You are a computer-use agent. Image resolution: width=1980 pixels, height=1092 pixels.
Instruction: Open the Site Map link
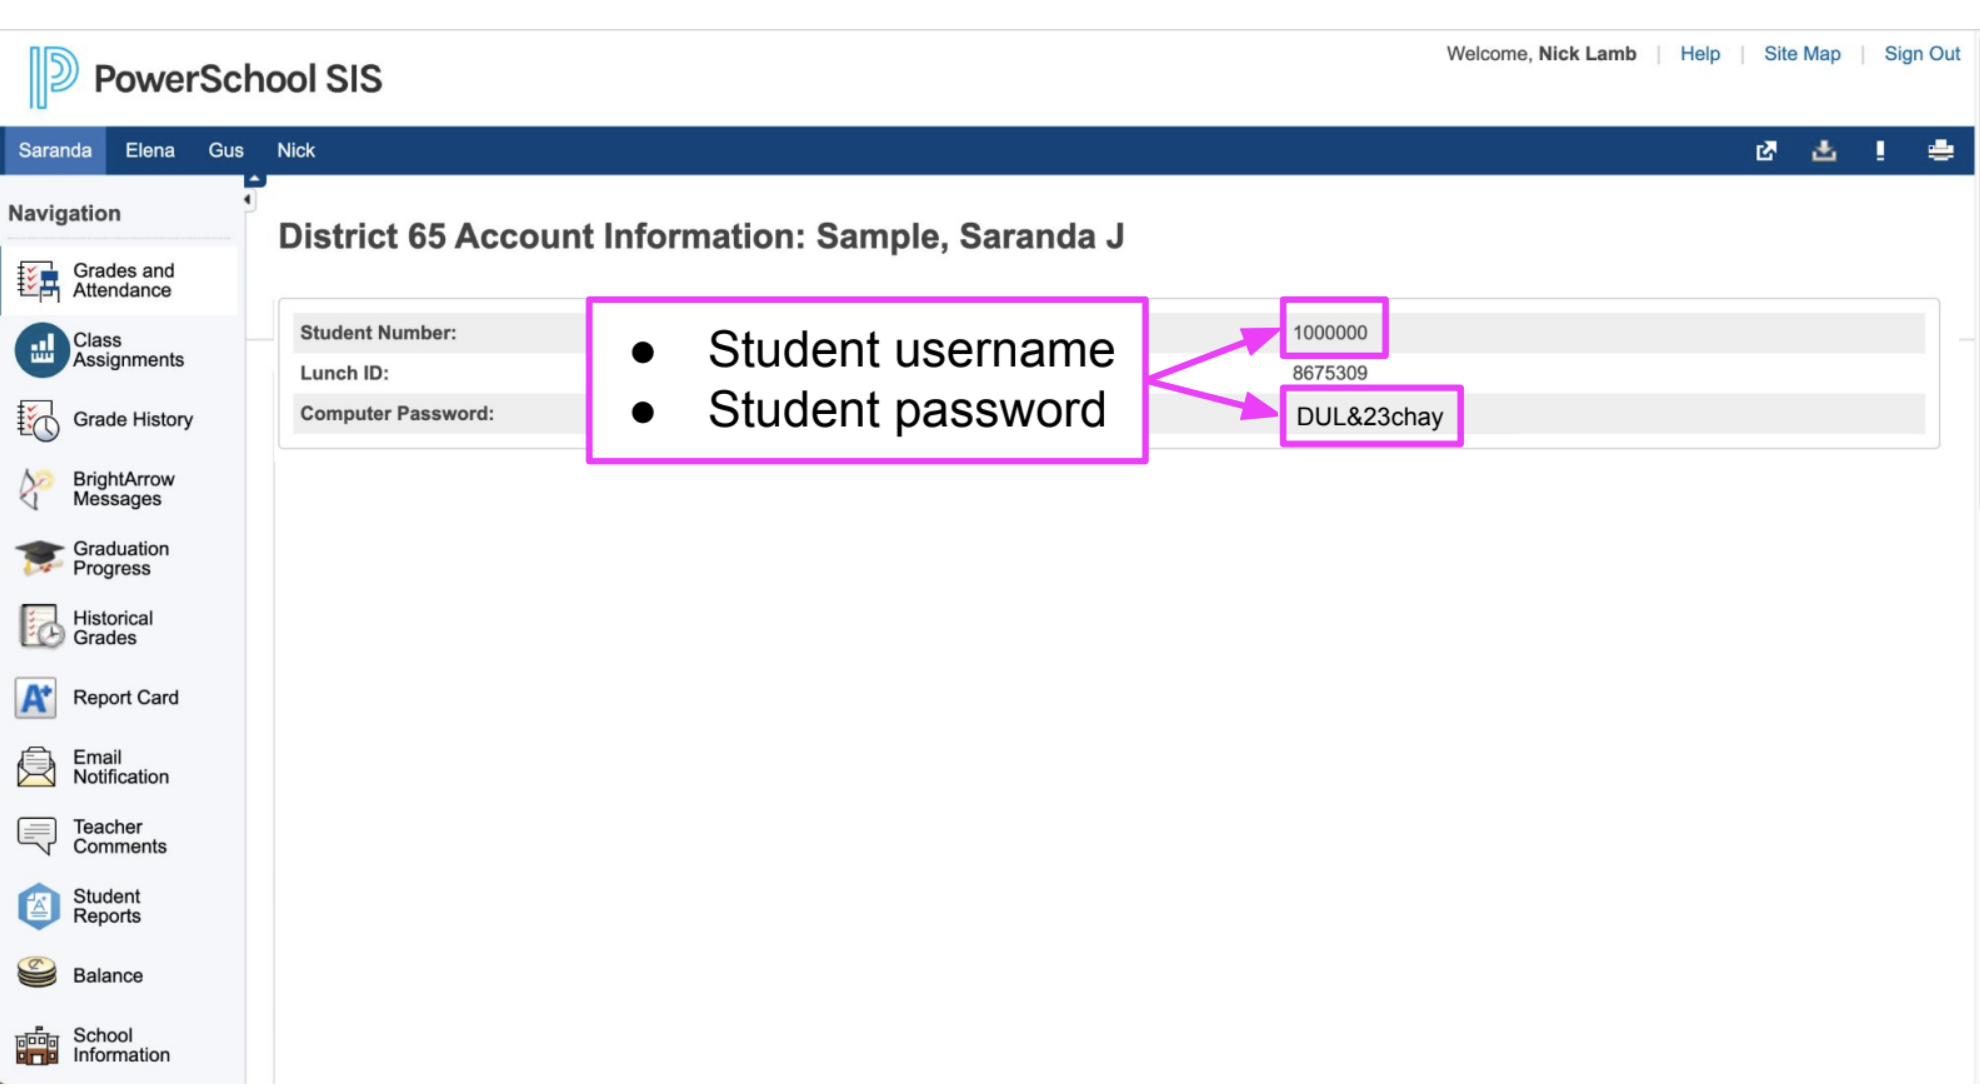point(1802,54)
